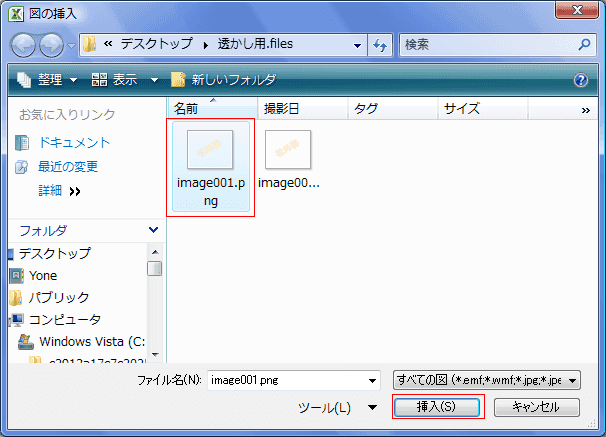
Task: Click the キャンセル button
Action: (536, 407)
